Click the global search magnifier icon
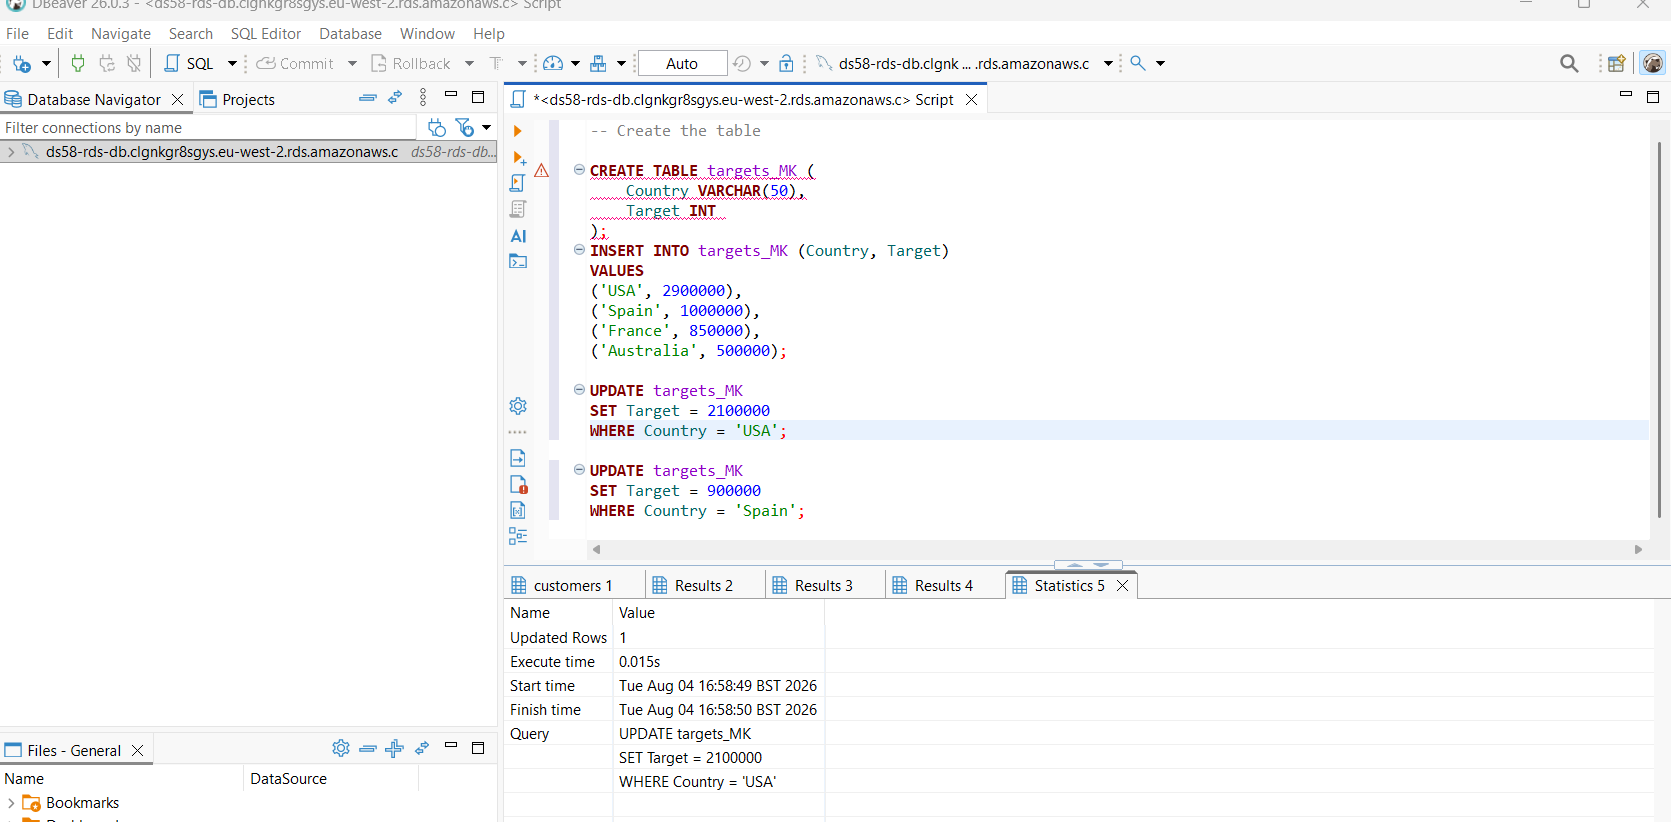 tap(1569, 63)
